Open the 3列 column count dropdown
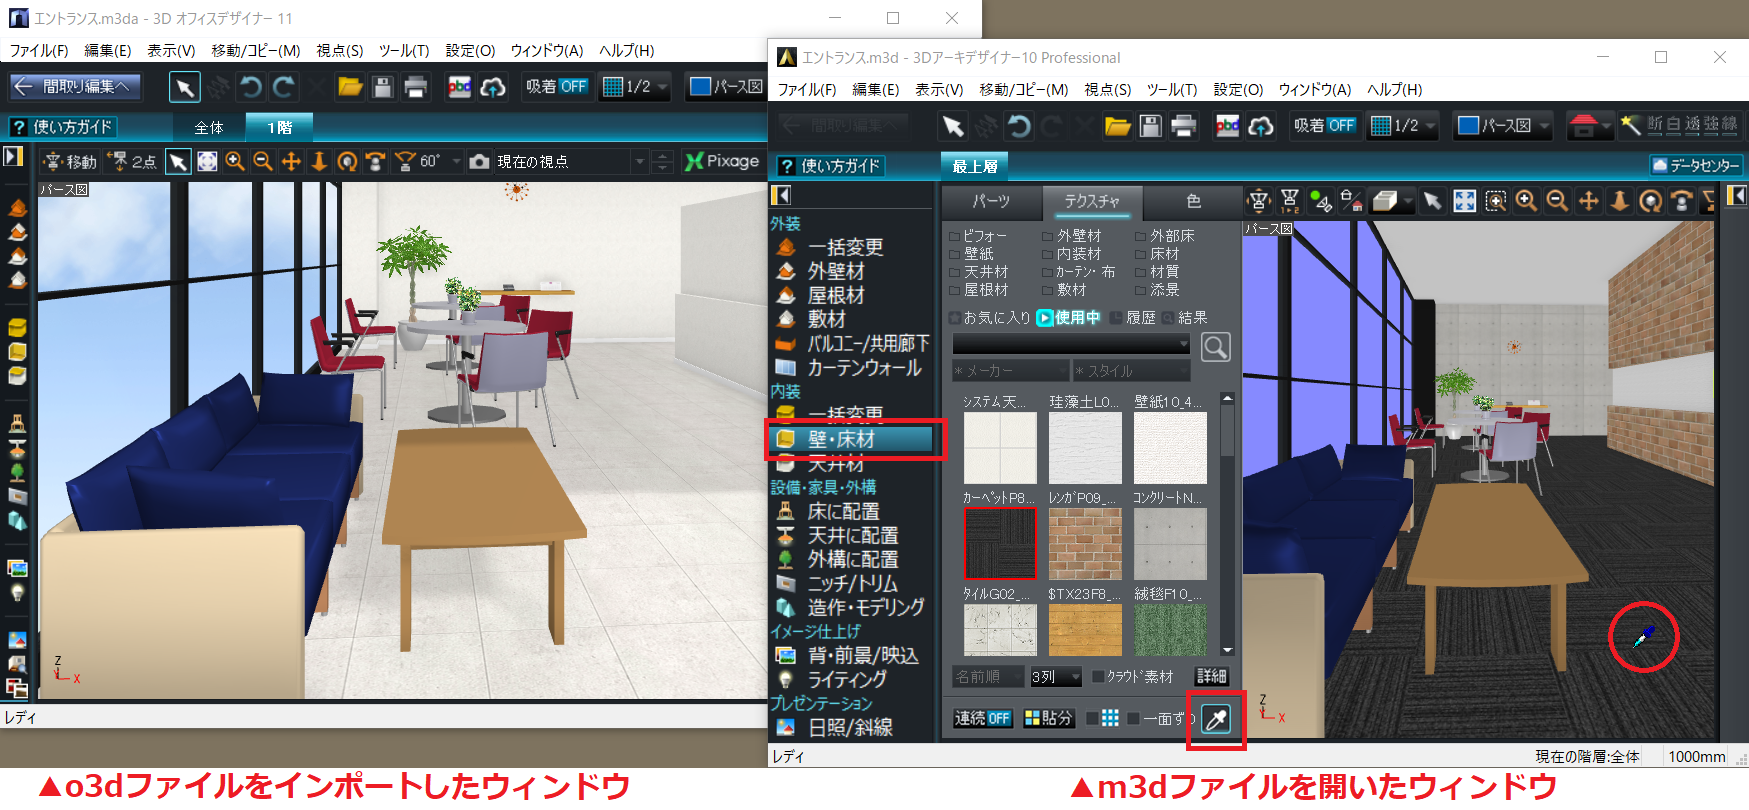This screenshot has width=1749, height=810. pyautogui.click(x=1056, y=677)
